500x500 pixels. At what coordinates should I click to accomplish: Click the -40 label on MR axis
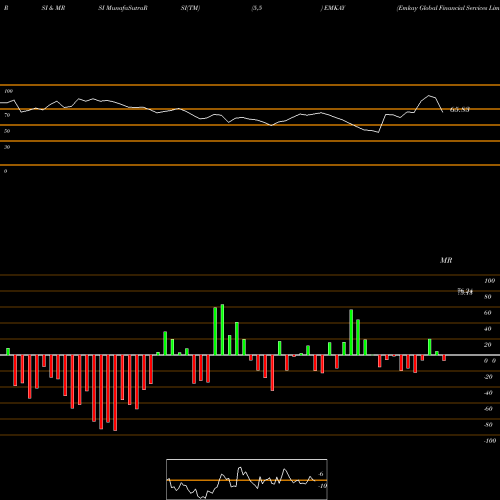(x=488, y=393)
